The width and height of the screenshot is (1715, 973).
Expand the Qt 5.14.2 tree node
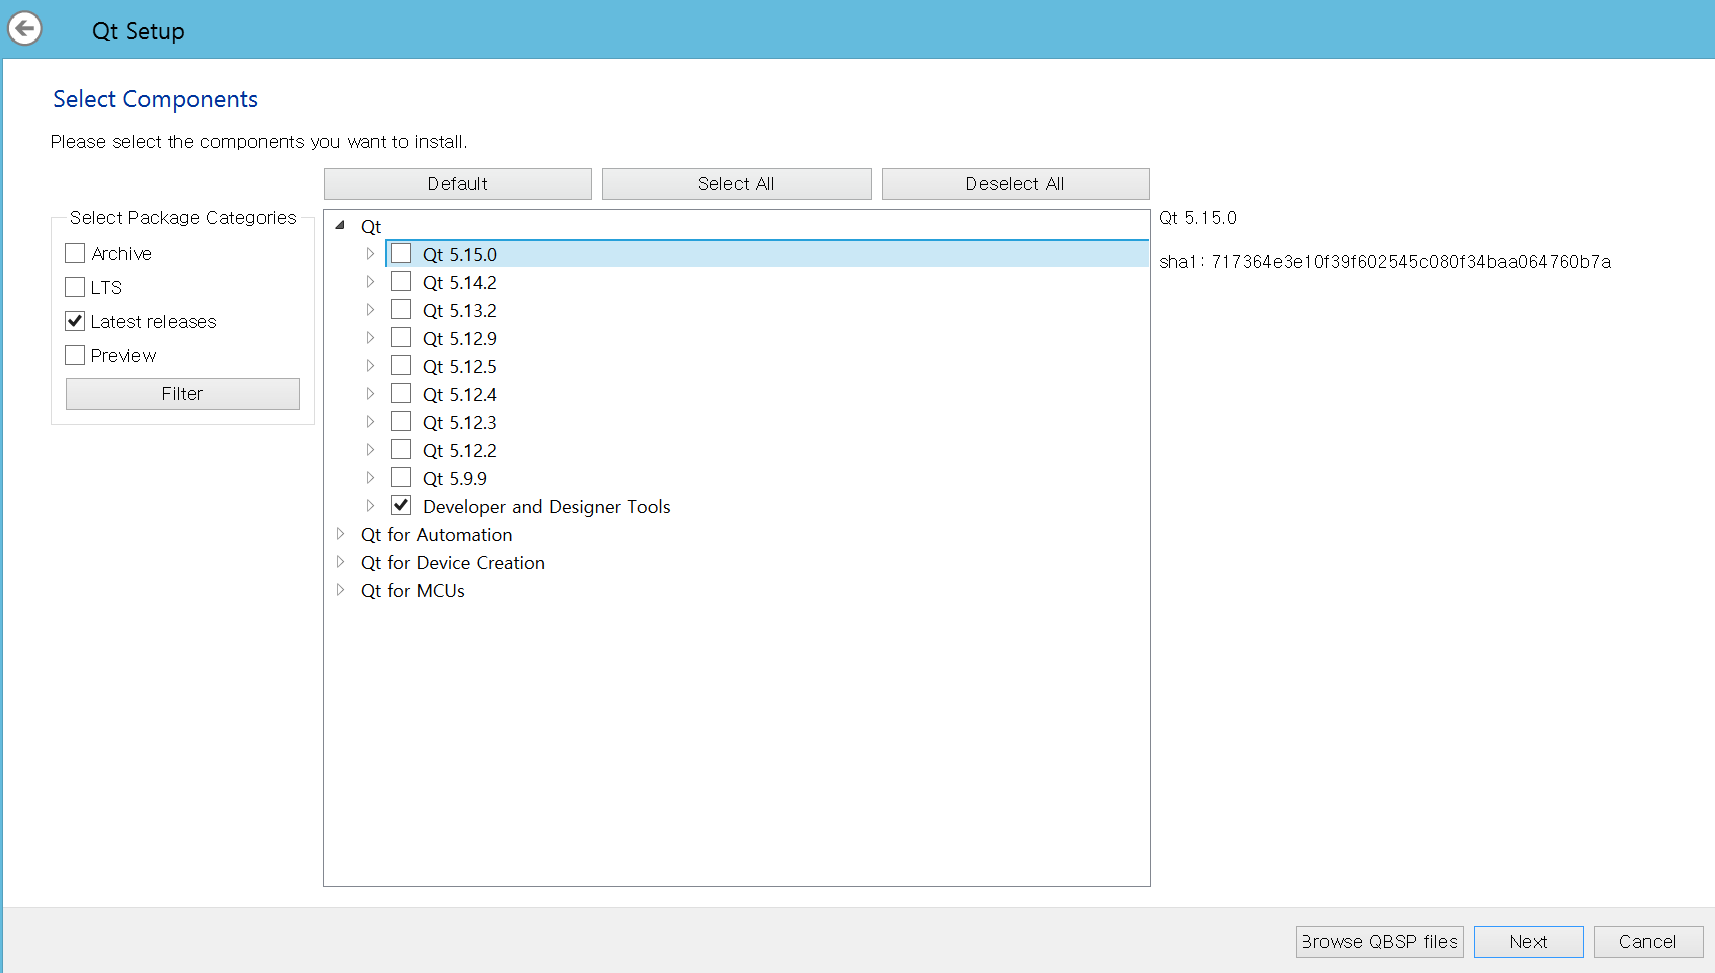pos(370,282)
